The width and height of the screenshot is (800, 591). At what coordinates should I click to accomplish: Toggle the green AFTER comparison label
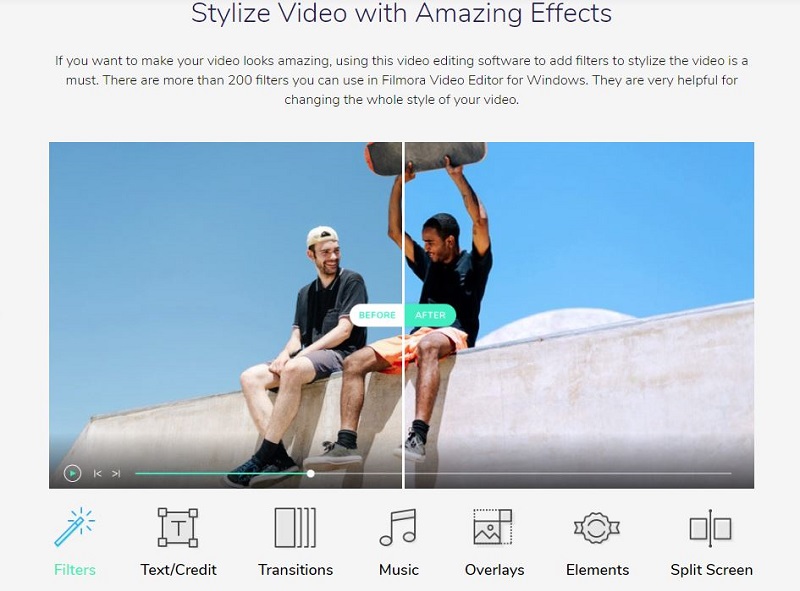tap(430, 315)
